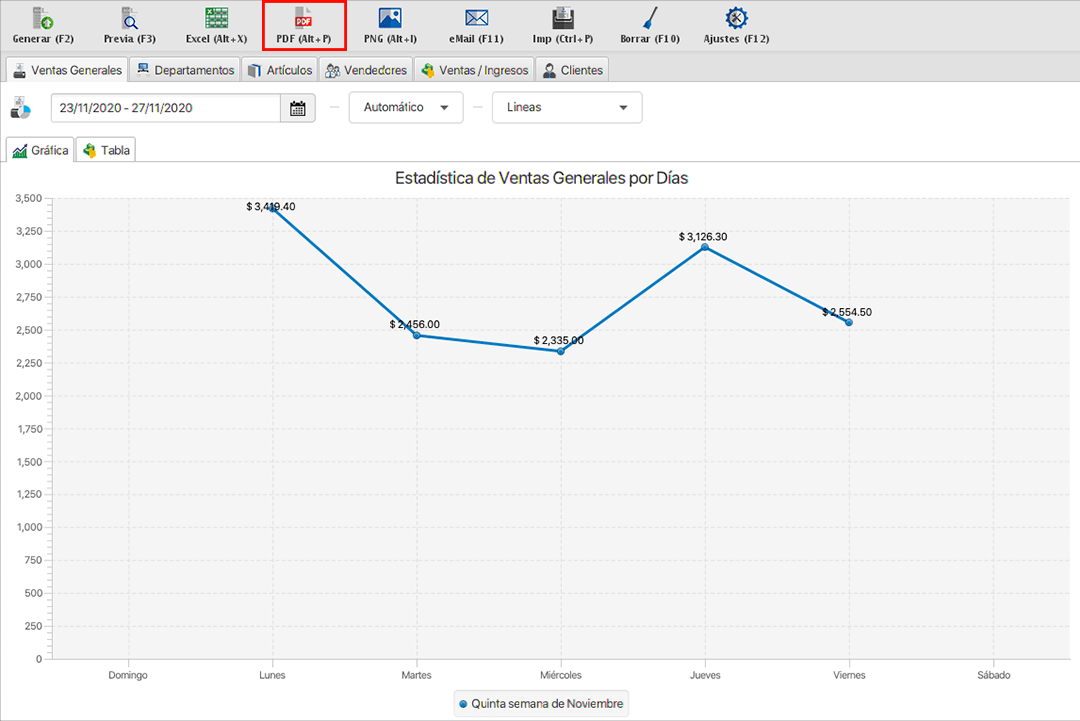Click the Generar (F2) report icon
1080x721 pixels.
[43, 26]
